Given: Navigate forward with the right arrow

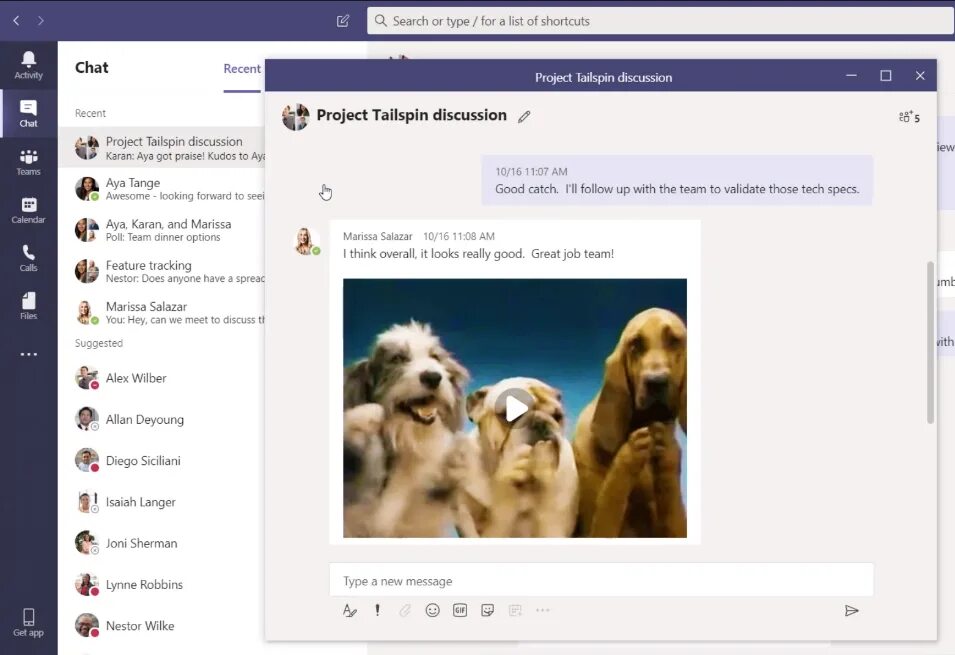Looking at the screenshot, I should 40,21.
